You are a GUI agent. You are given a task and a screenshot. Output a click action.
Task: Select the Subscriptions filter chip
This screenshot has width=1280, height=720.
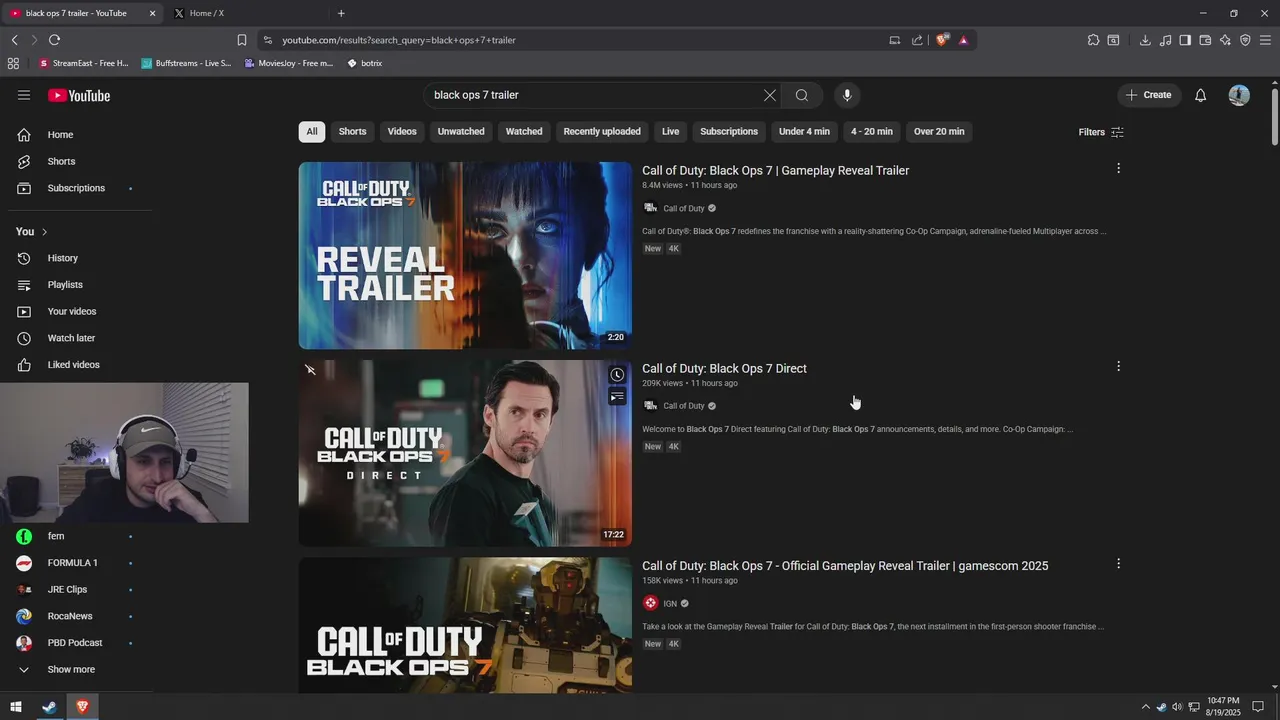point(729,132)
